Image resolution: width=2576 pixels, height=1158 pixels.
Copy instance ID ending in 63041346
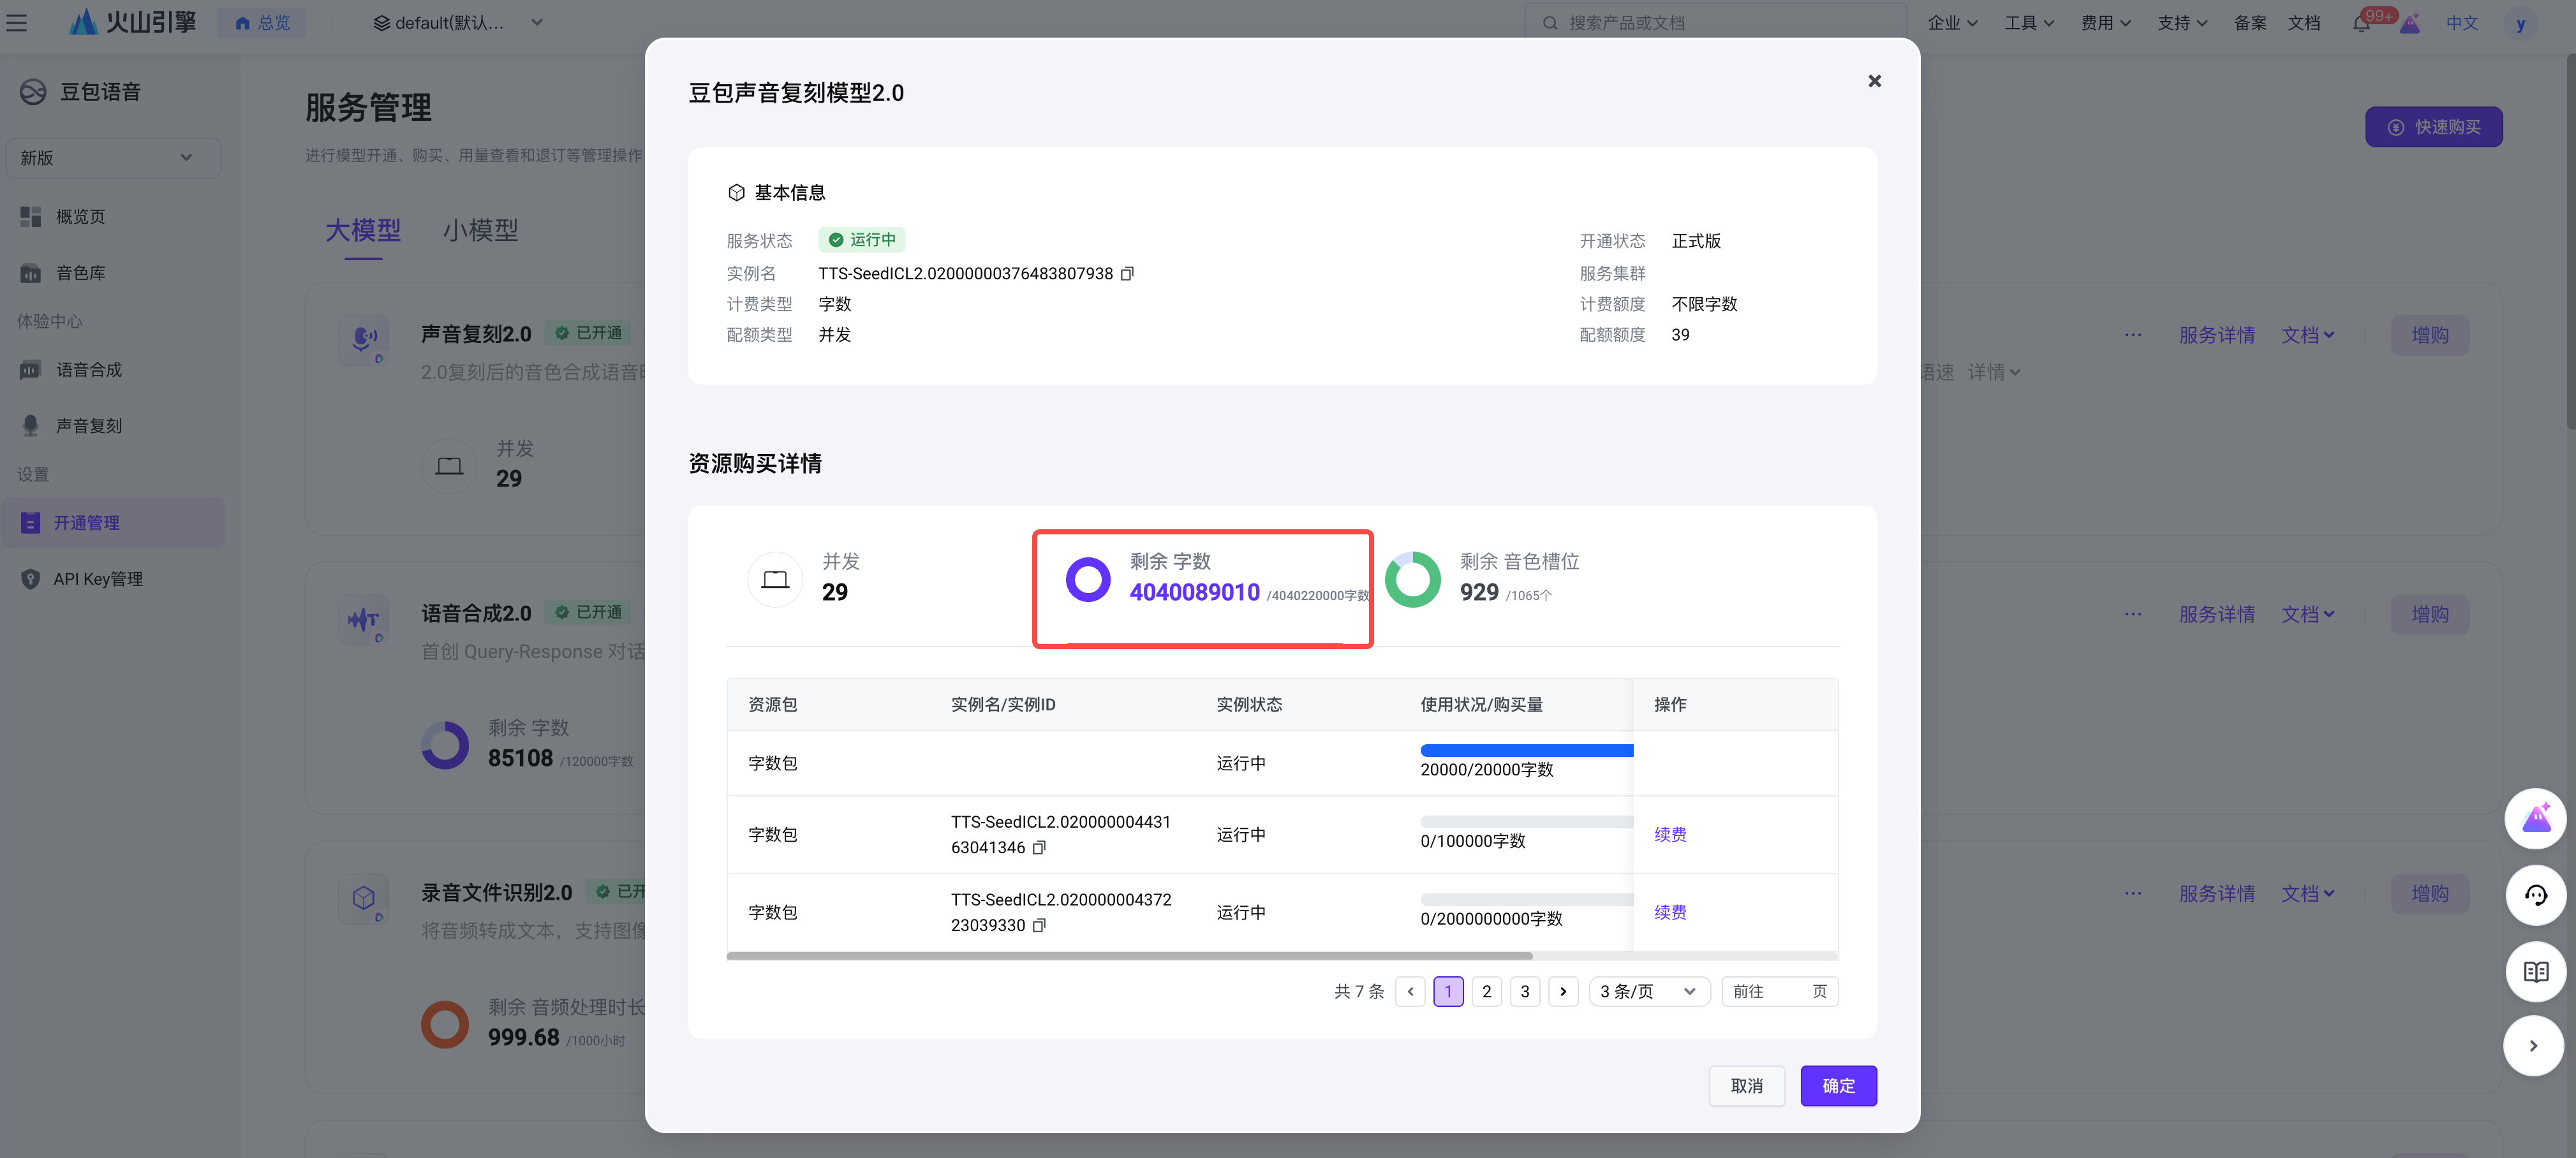(1039, 848)
